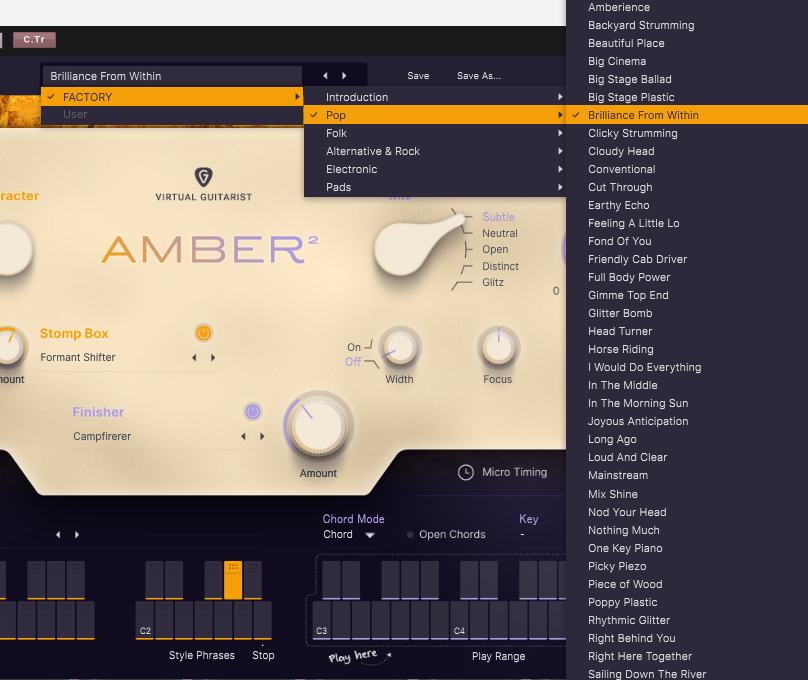The width and height of the screenshot is (808, 680).
Task: Select previous Finisher effect before Campfirerer
Action: [243, 436]
